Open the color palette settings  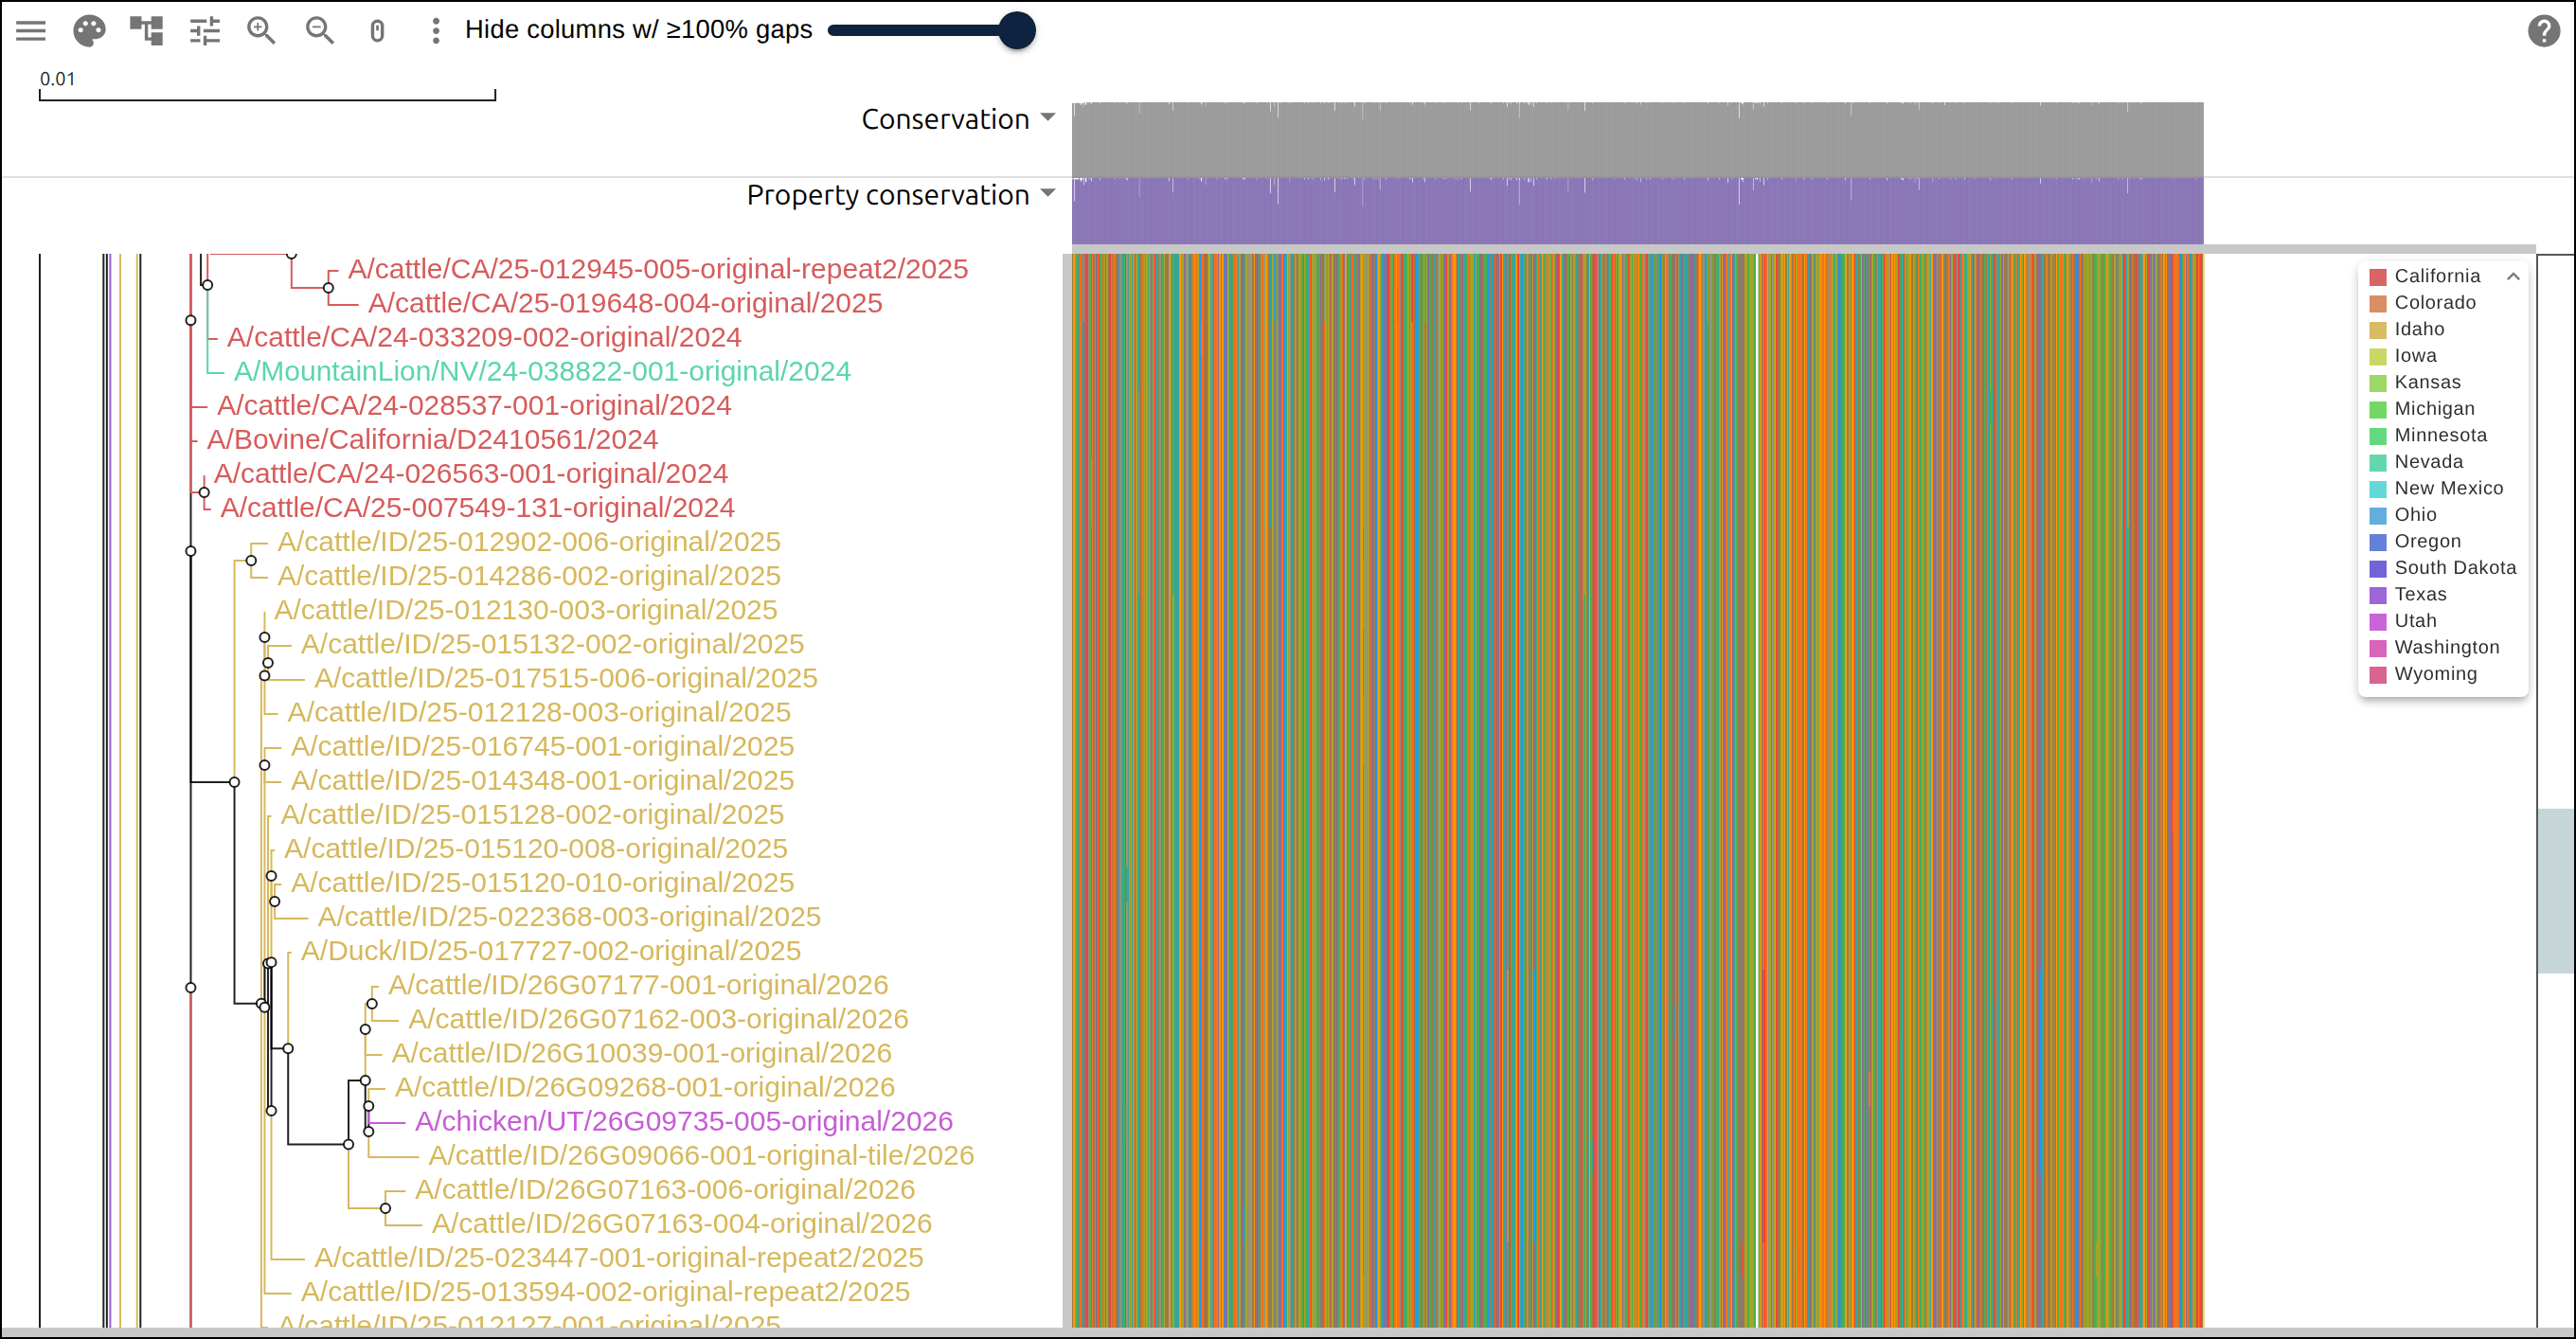coord(89,30)
